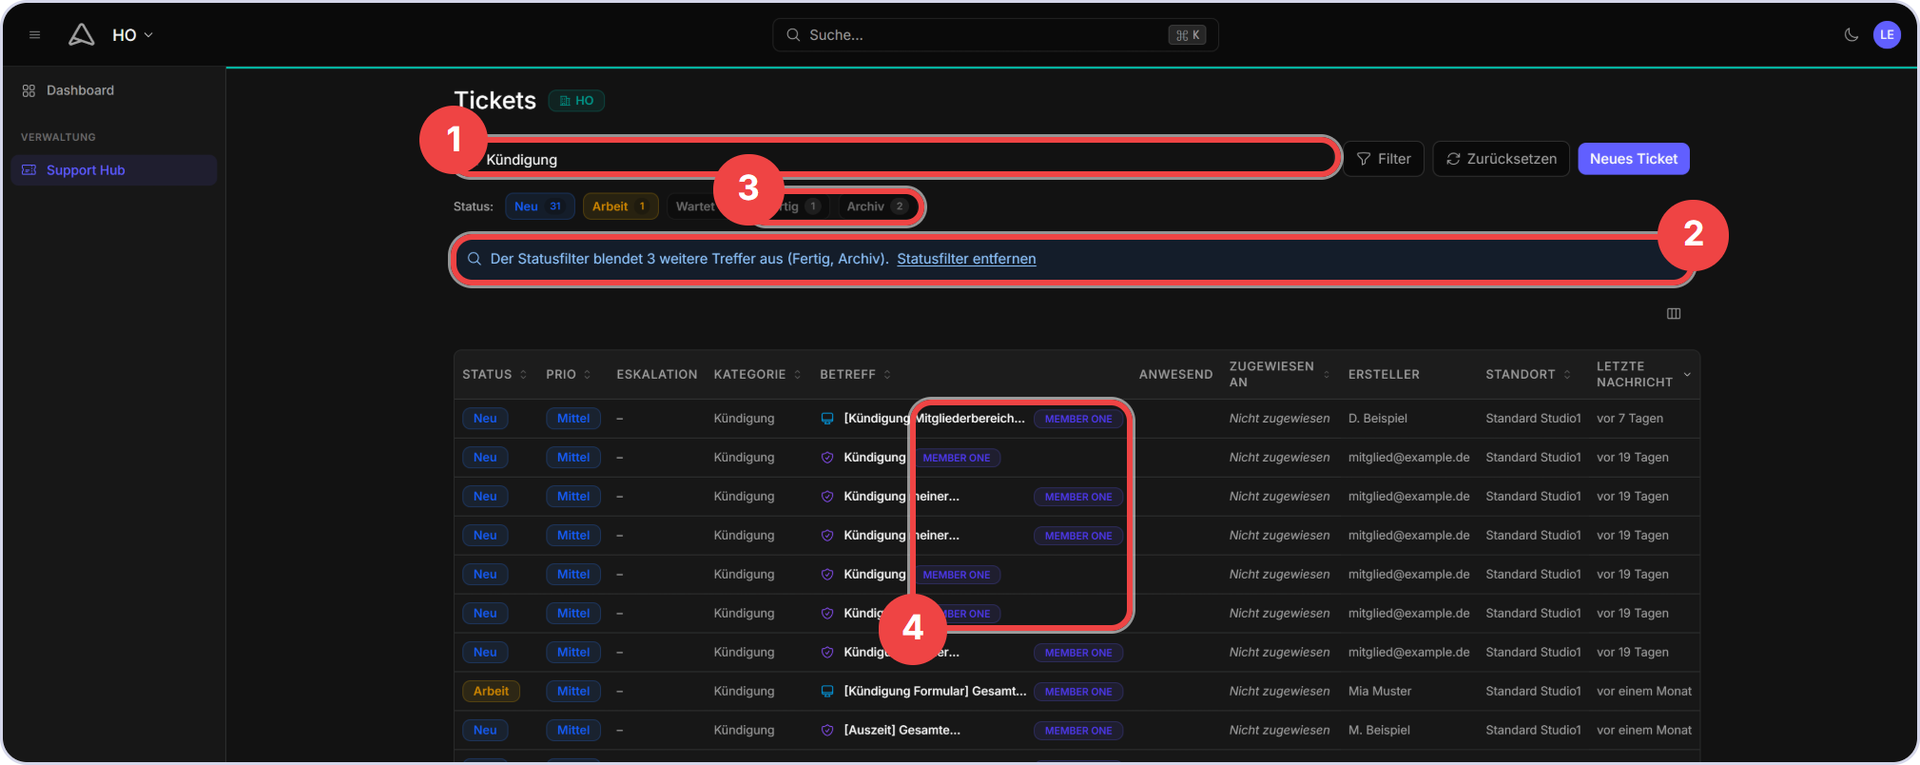Image resolution: width=1920 pixels, height=765 pixels.
Task: Open the [Auszeit] Gesamte... ticket
Action: pyautogui.click(x=902, y=731)
